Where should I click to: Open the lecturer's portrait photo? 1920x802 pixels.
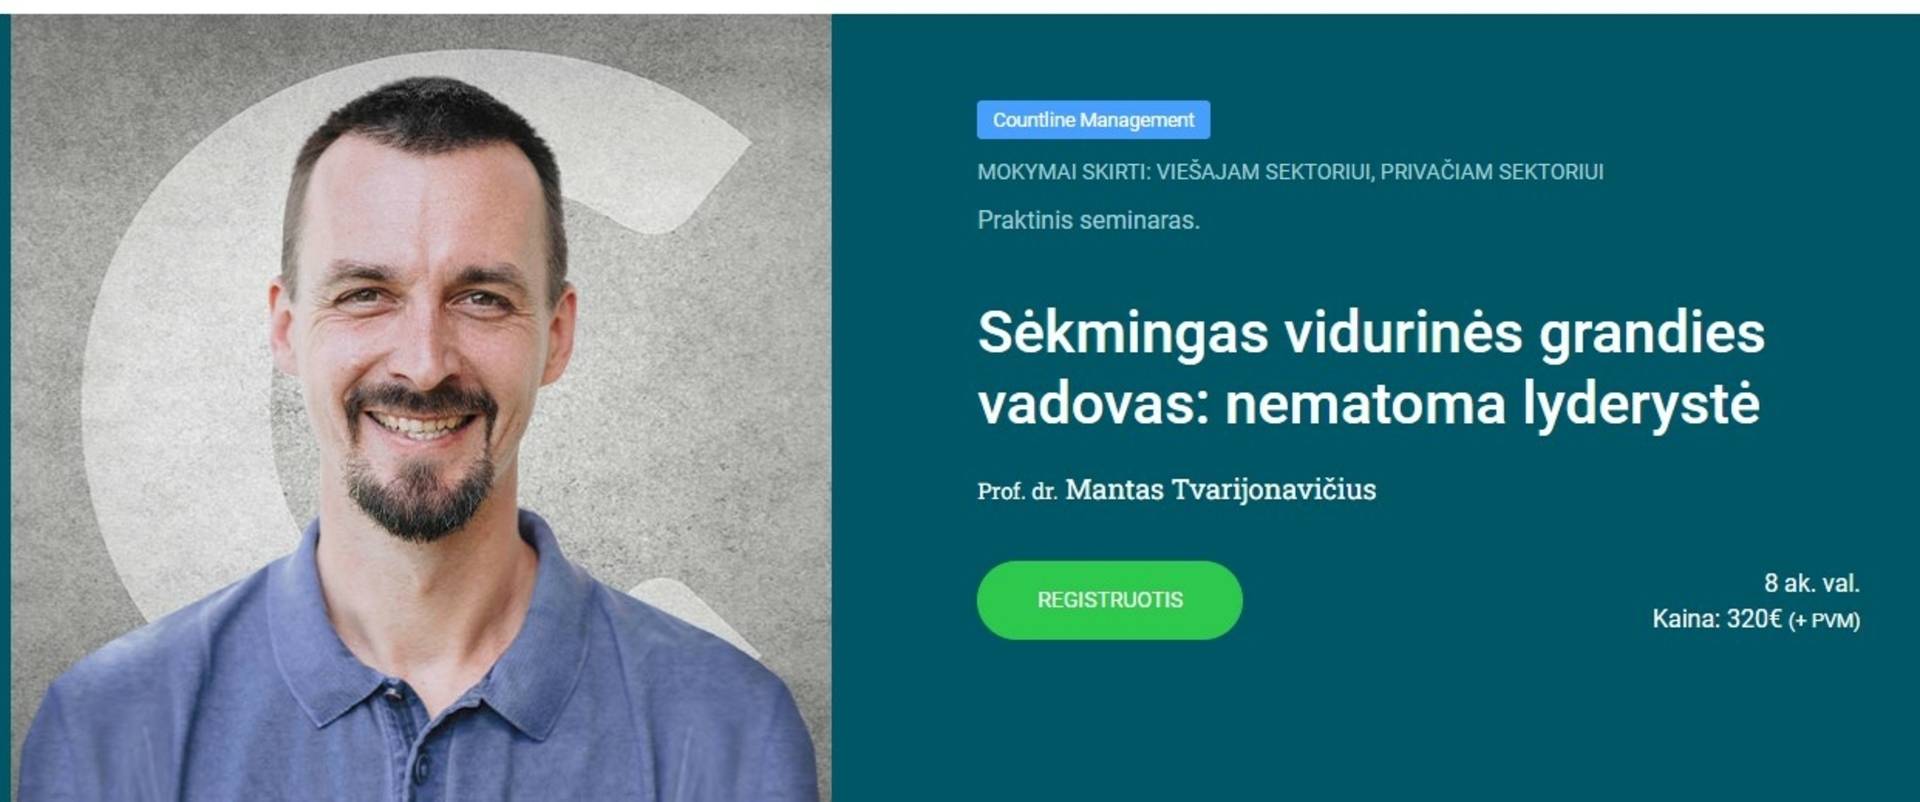point(421,407)
